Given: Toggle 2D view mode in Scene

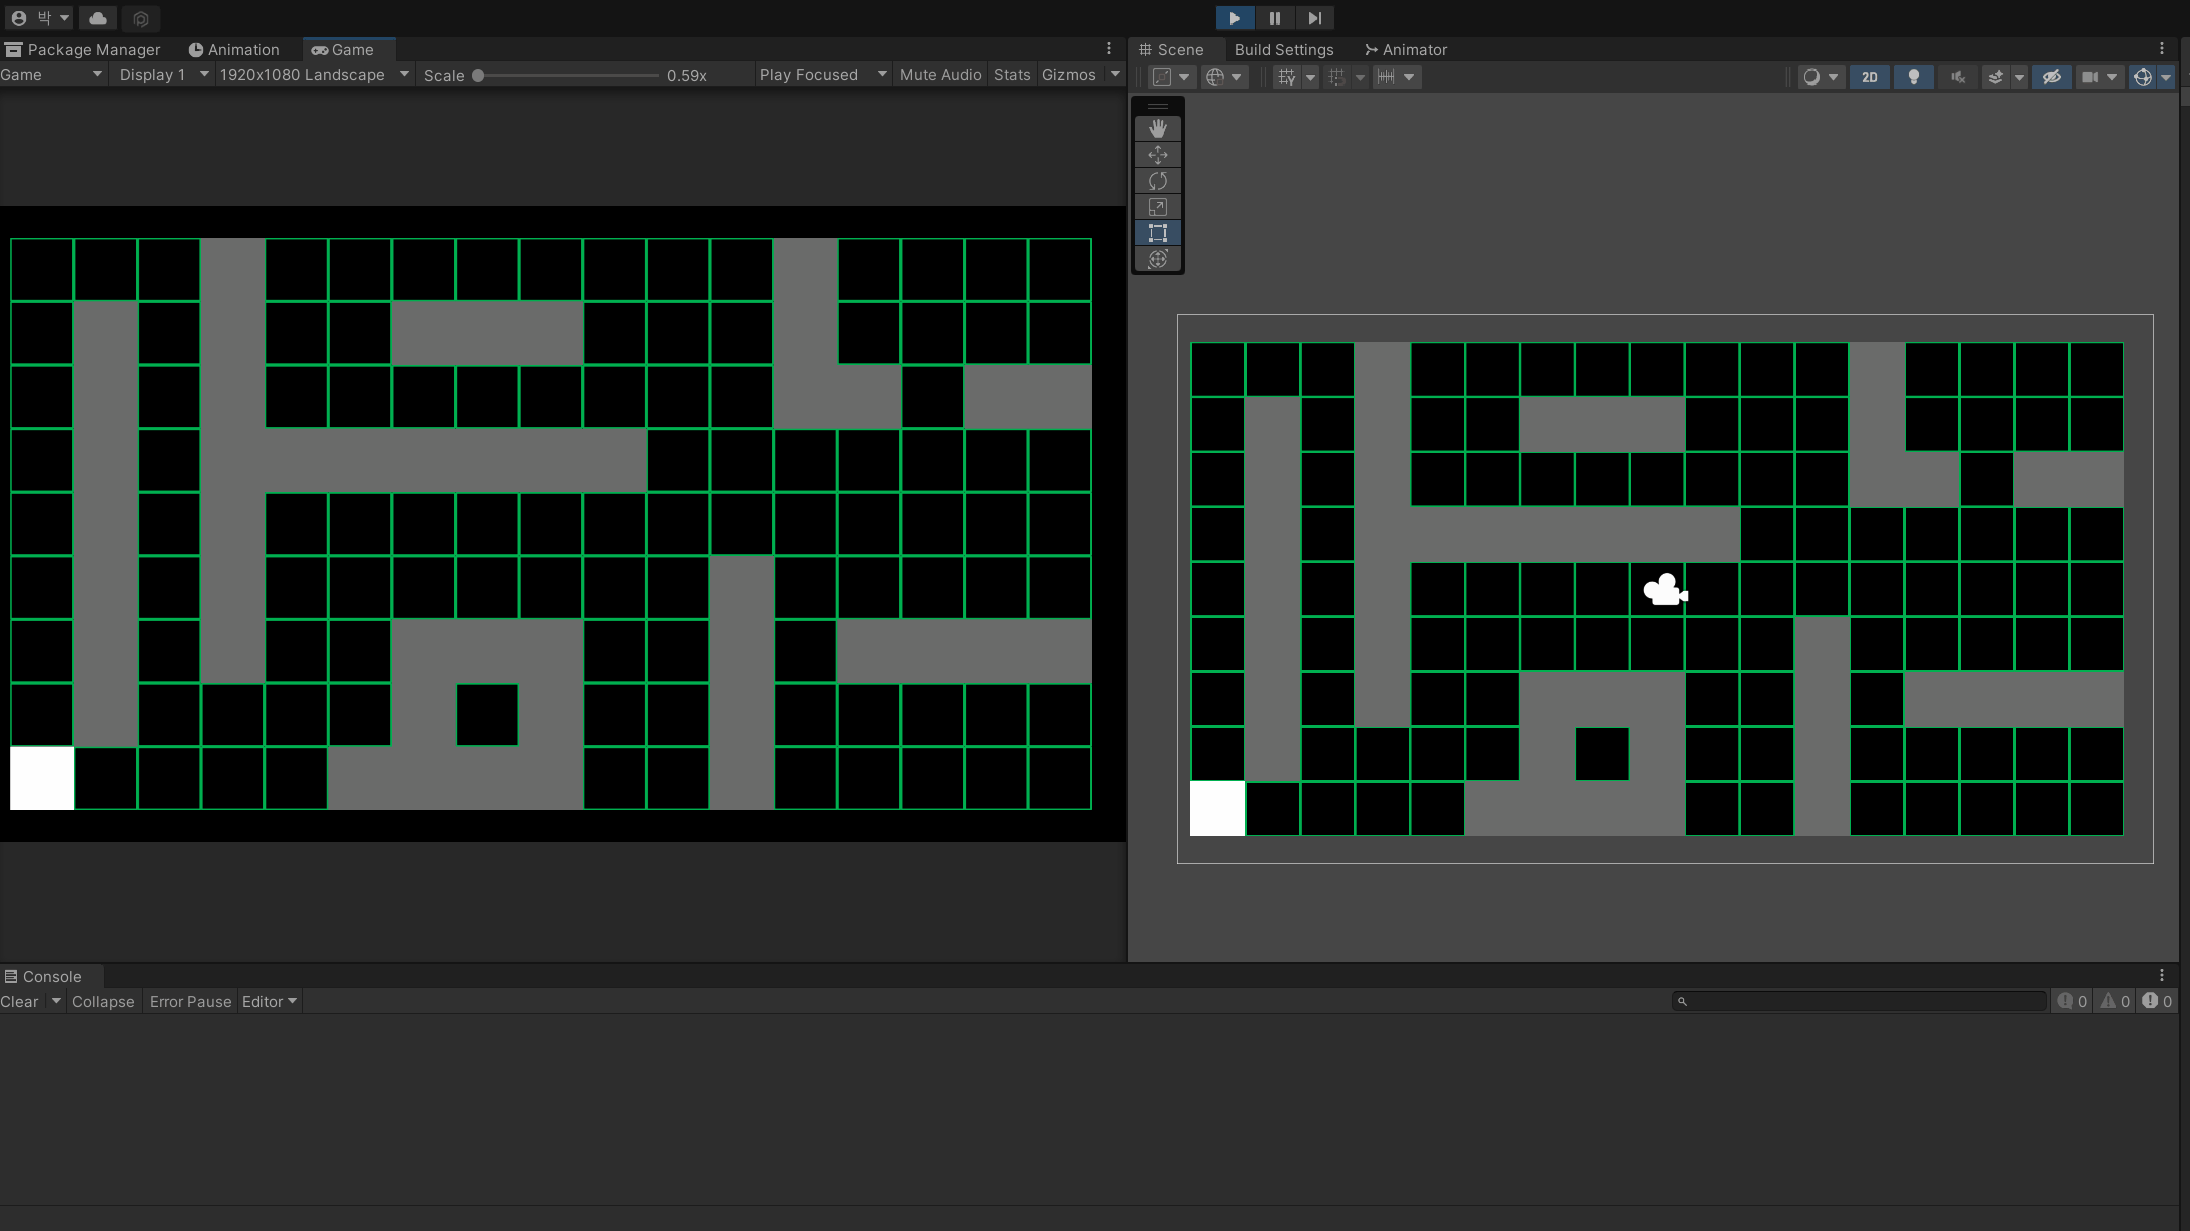Looking at the screenshot, I should 1869,77.
